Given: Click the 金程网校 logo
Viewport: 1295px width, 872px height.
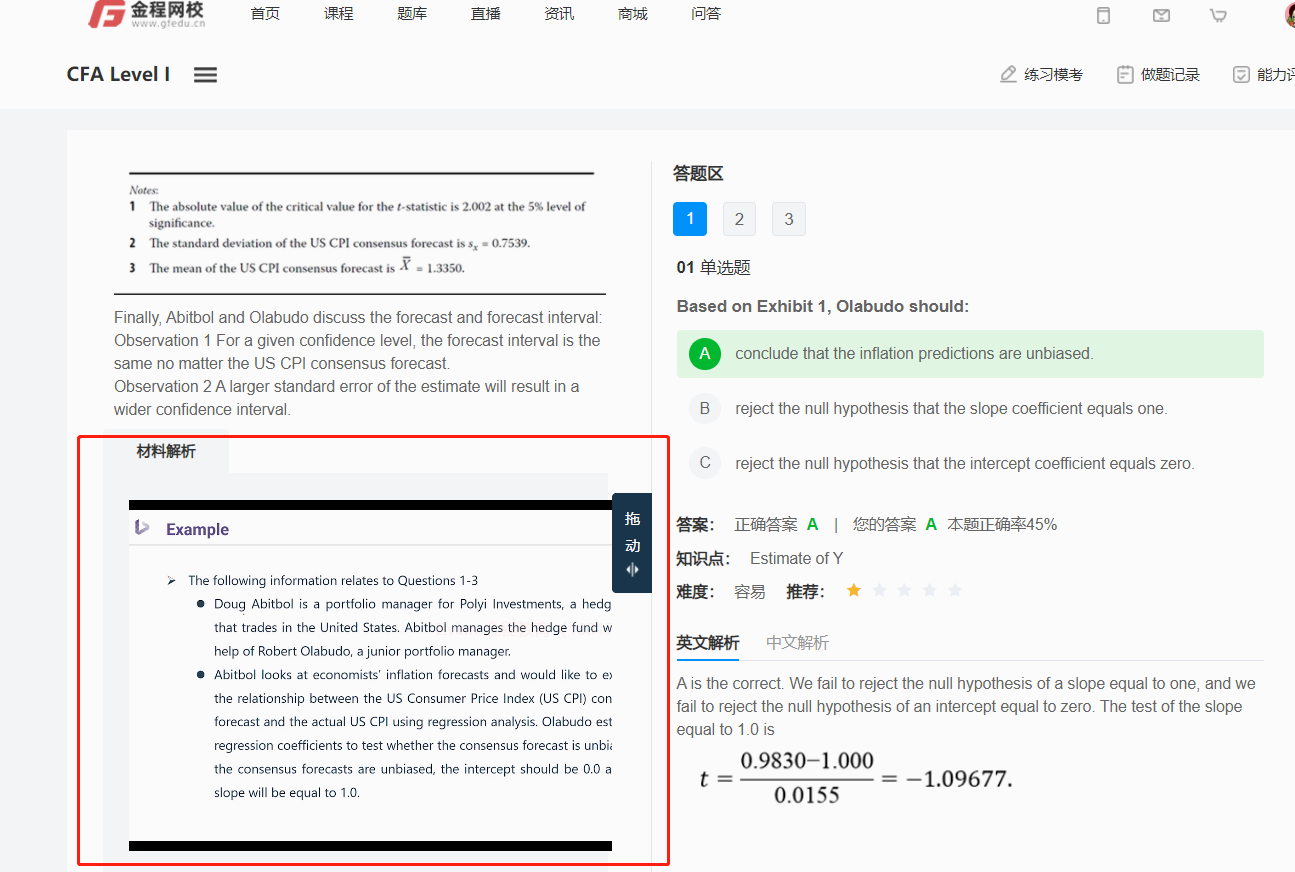Looking at the screenshot, I should pos(146,14).
